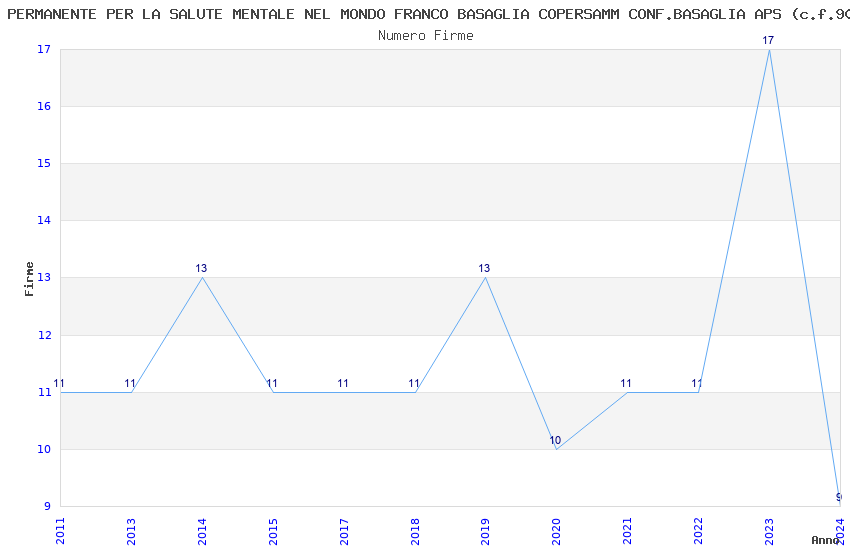
Task: Select the y-axis tick value 10
Action: pos(44,449)
